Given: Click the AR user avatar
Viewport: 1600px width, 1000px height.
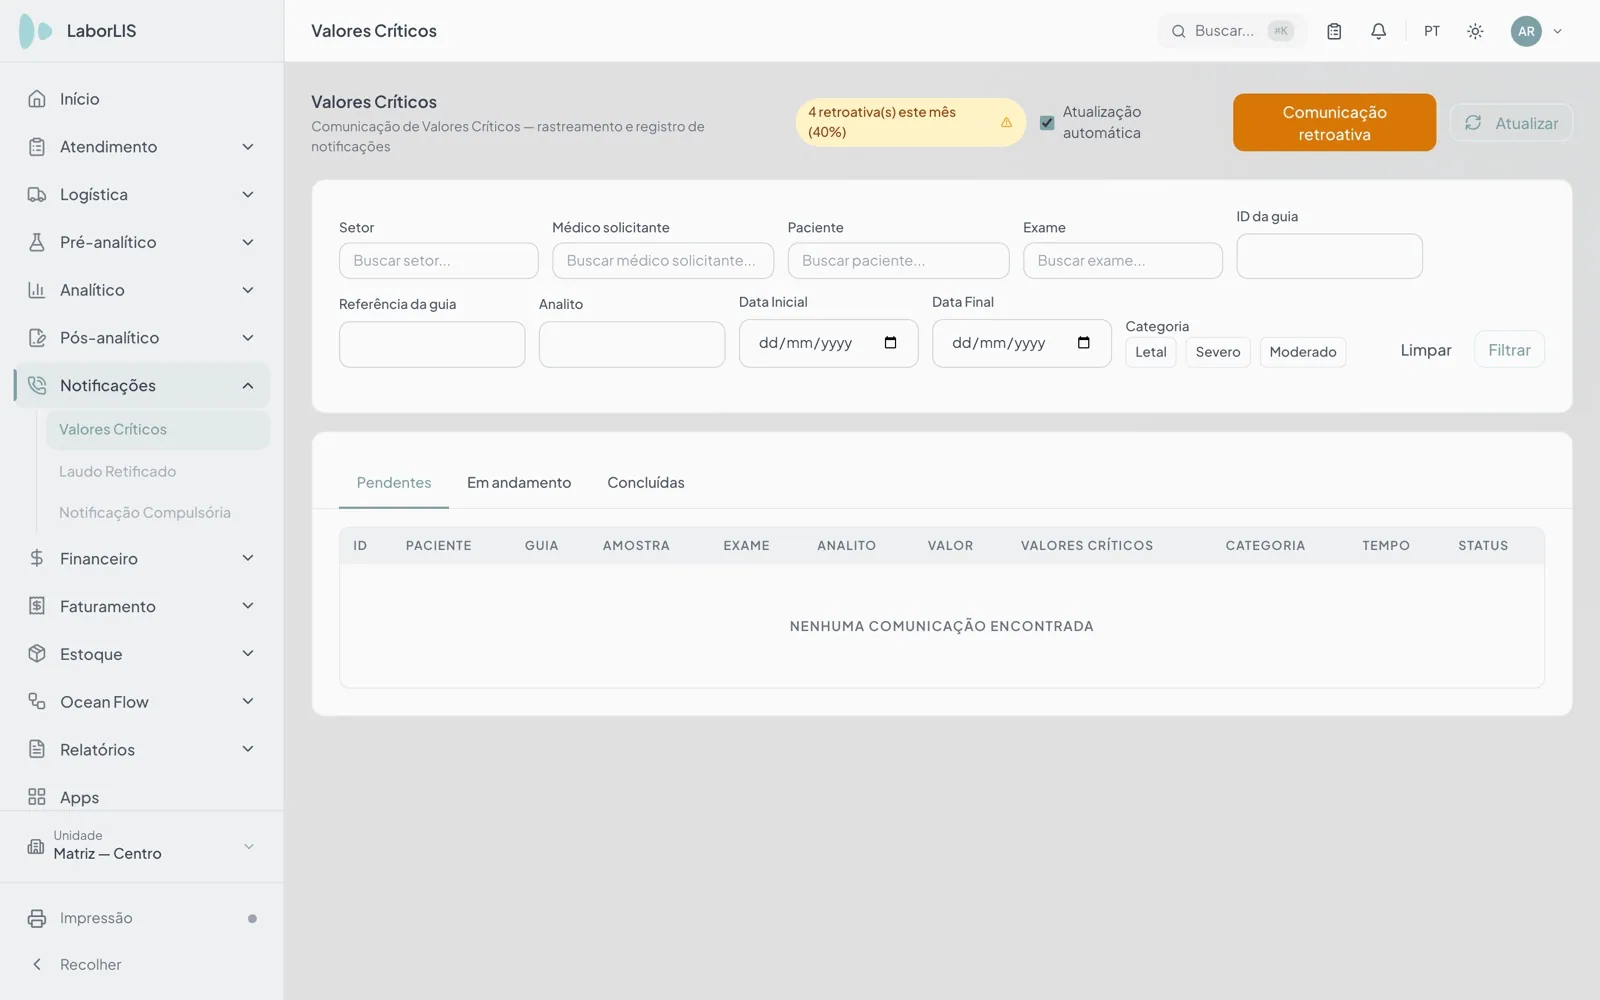Looking at the screenshot, I should [x=1526, y=31].
